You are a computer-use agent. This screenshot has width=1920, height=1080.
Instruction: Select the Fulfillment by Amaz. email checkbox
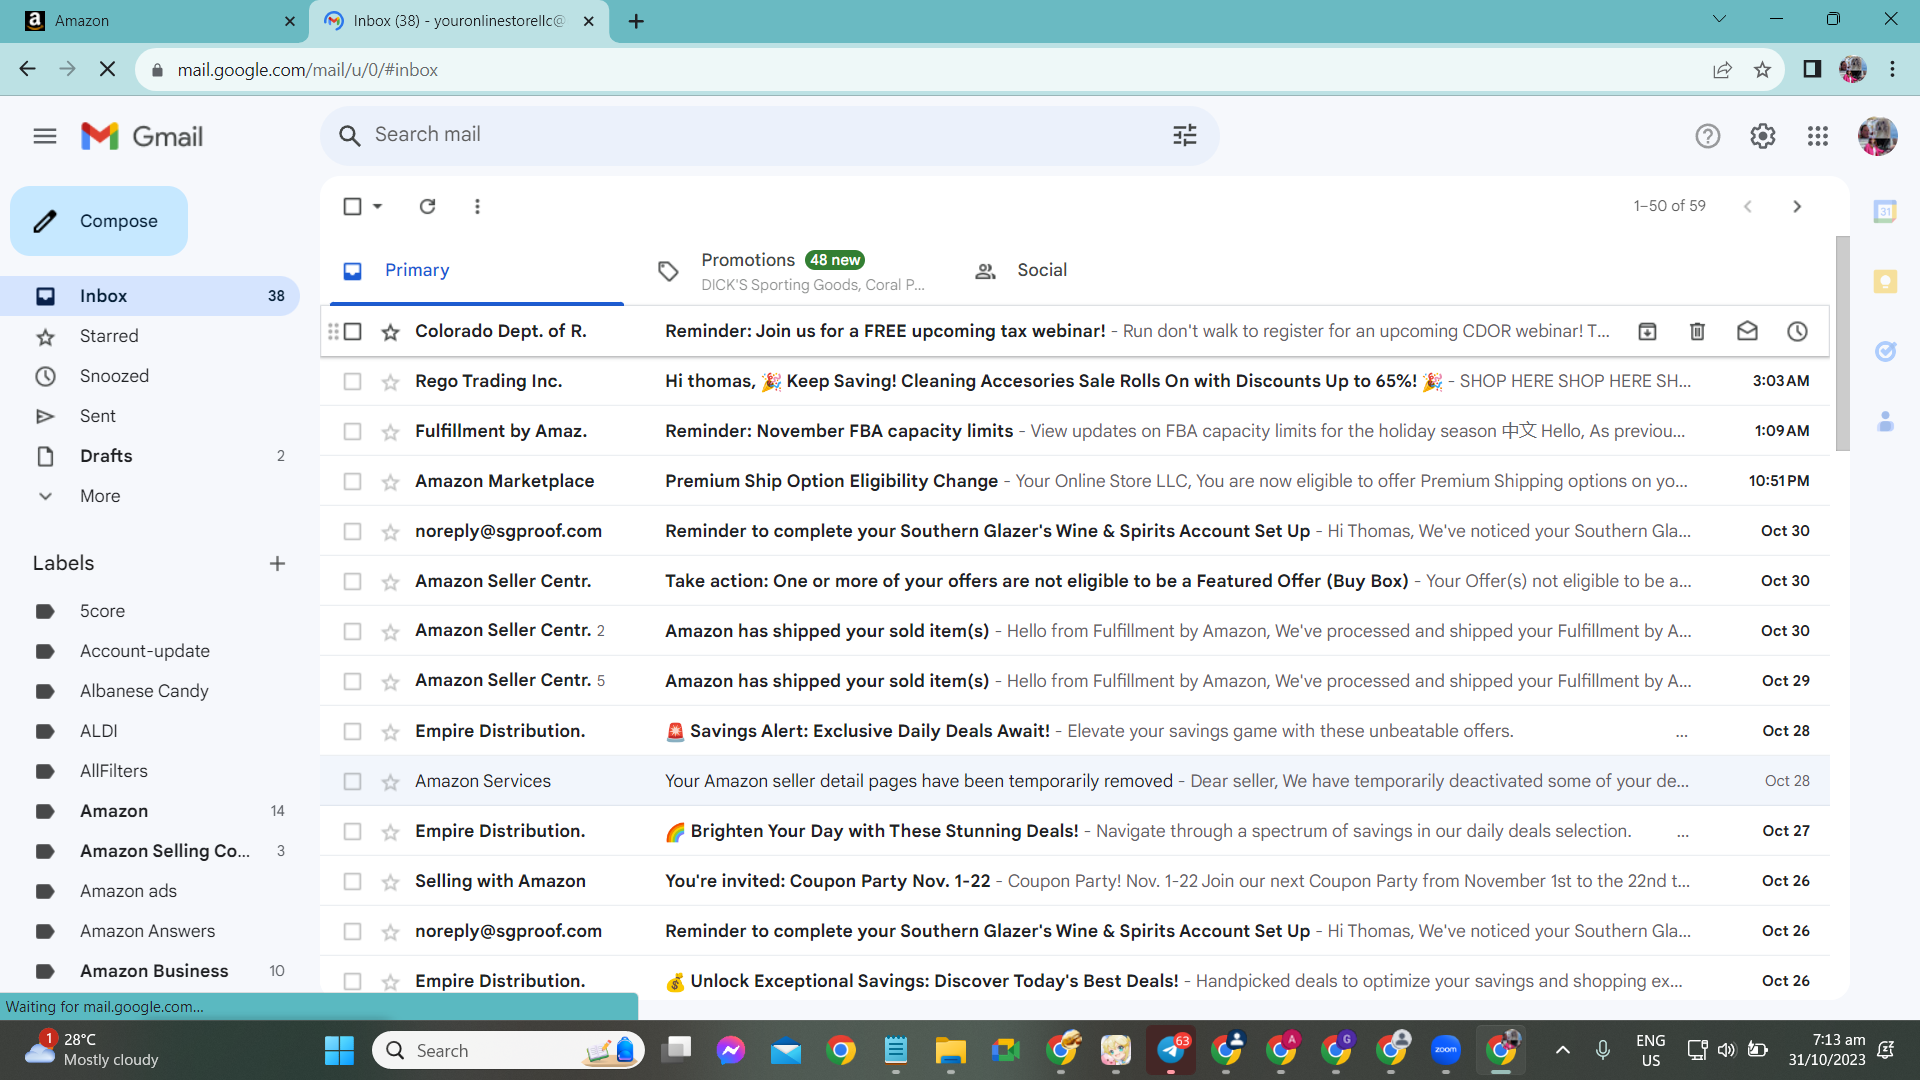coord(352,431)
